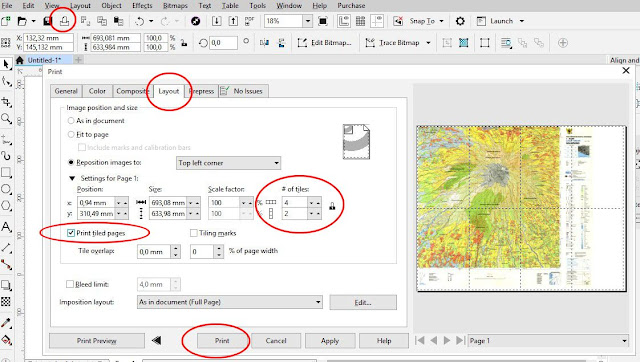The width and height of the screenshot is (640, 362).
Task: Click the vertical tiles count field
Action: (295, 213)
